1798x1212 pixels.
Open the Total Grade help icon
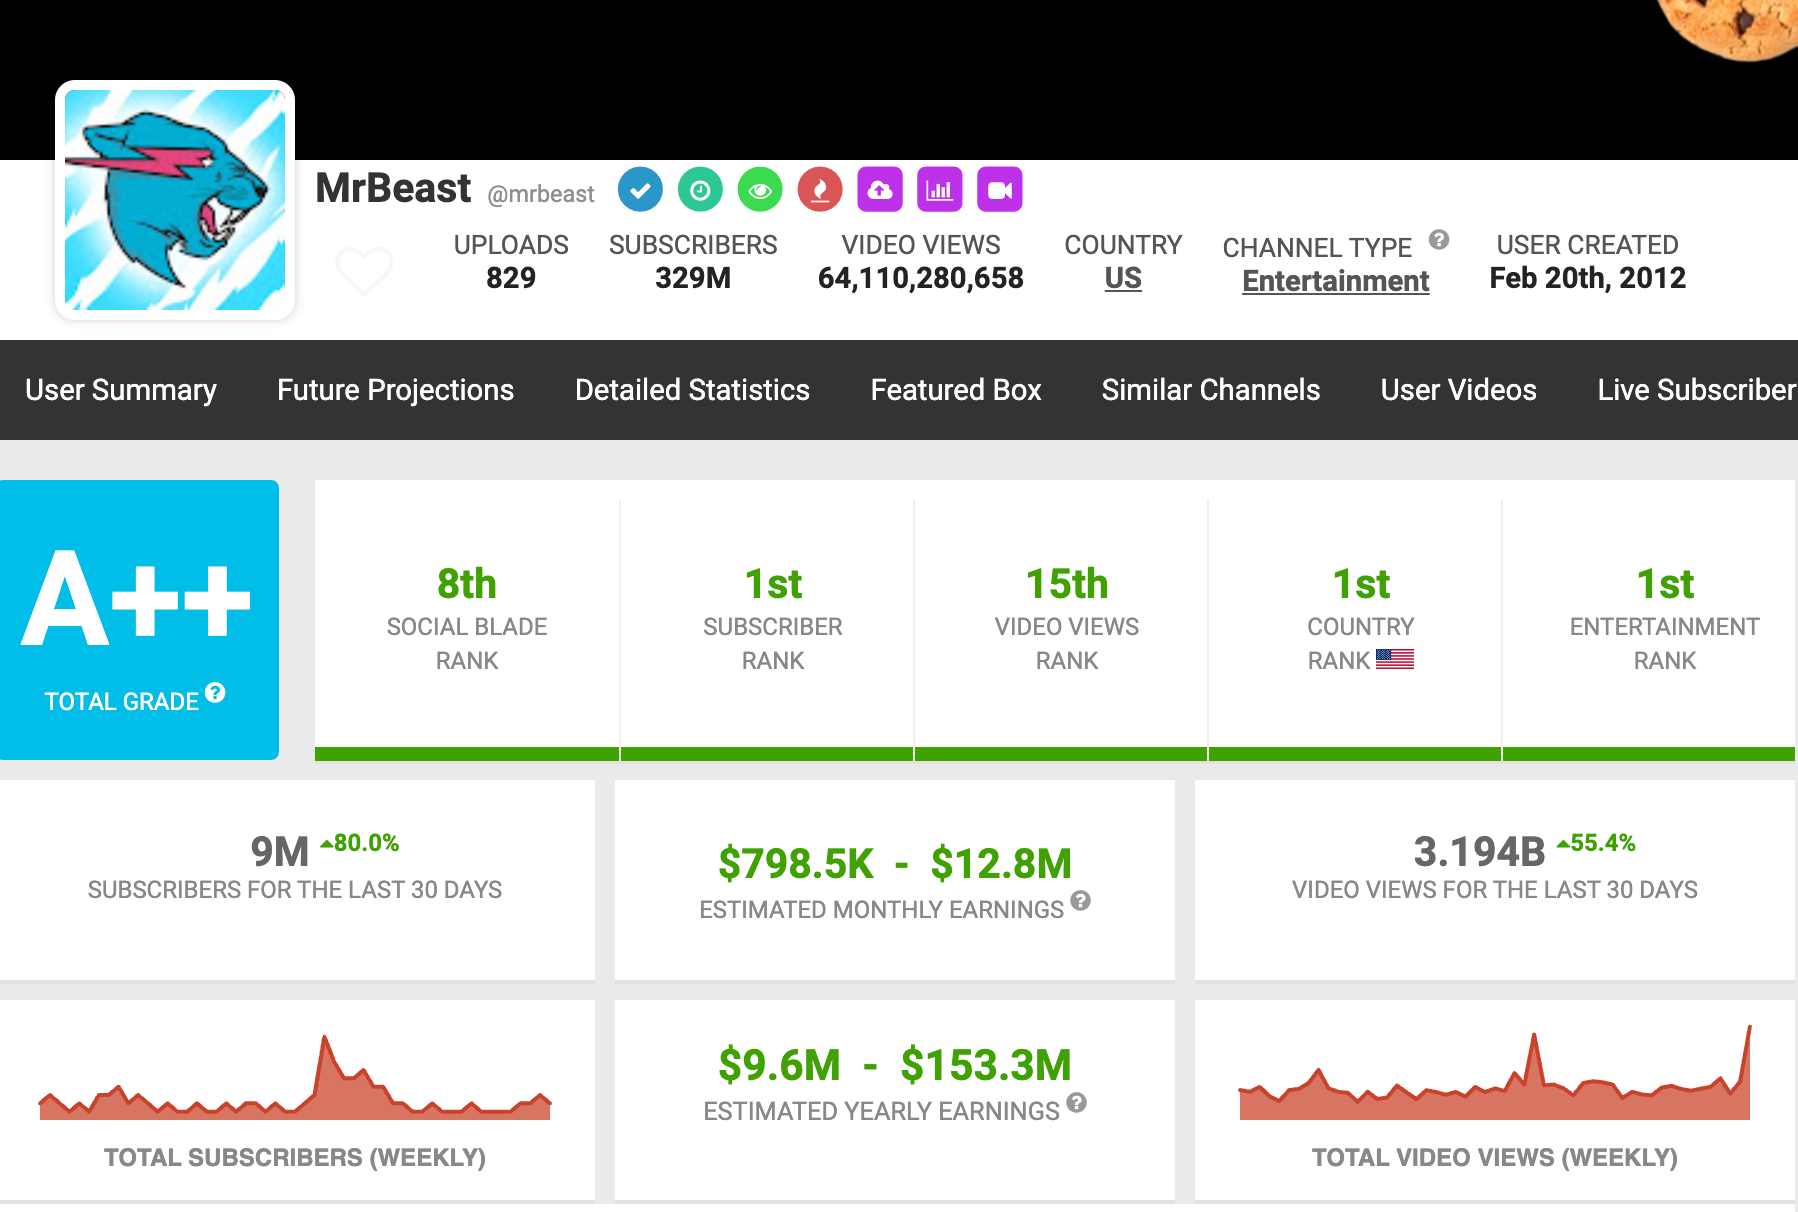coord(215,692)
